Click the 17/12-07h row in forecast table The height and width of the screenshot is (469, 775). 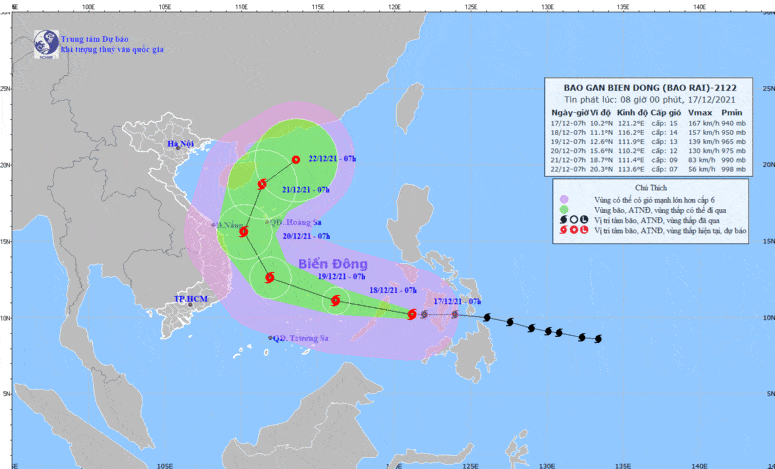point(649,123)
